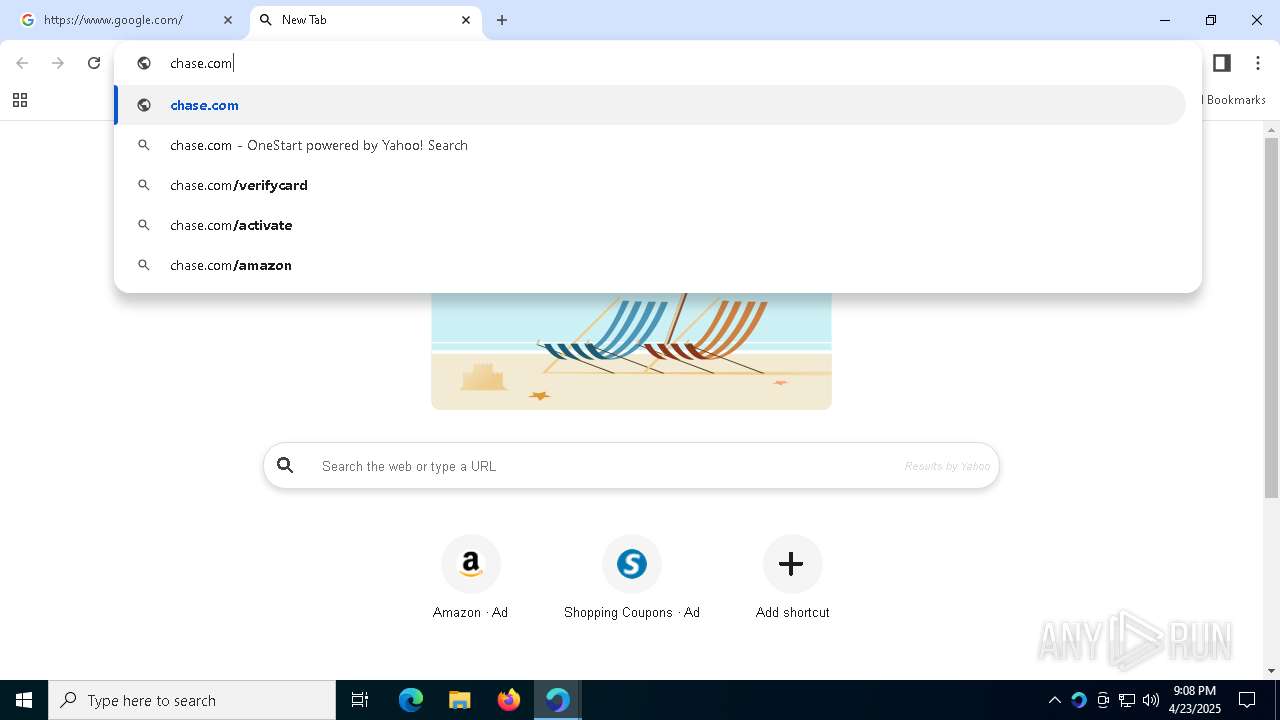The width and height of the screenshot is (1280, 720).
Task: Switch to the New Tab tab
Action: 366,20
